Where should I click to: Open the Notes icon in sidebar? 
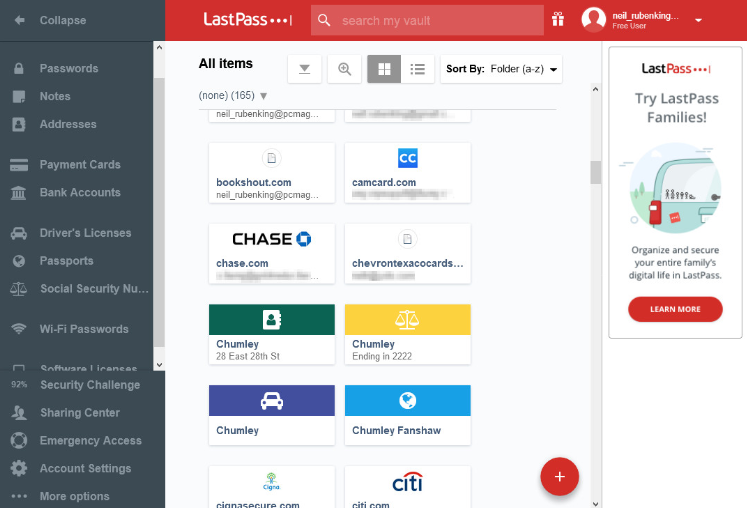[x=19, y=96]
